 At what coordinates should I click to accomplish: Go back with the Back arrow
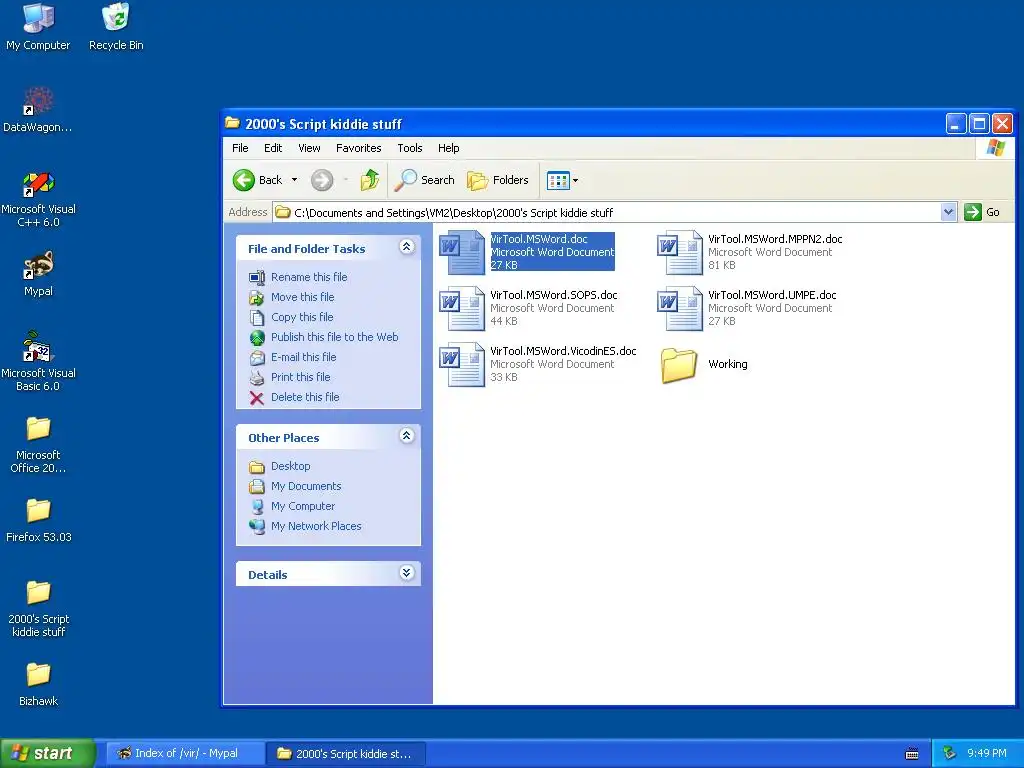pyautogui.click(x=257, y=180)
